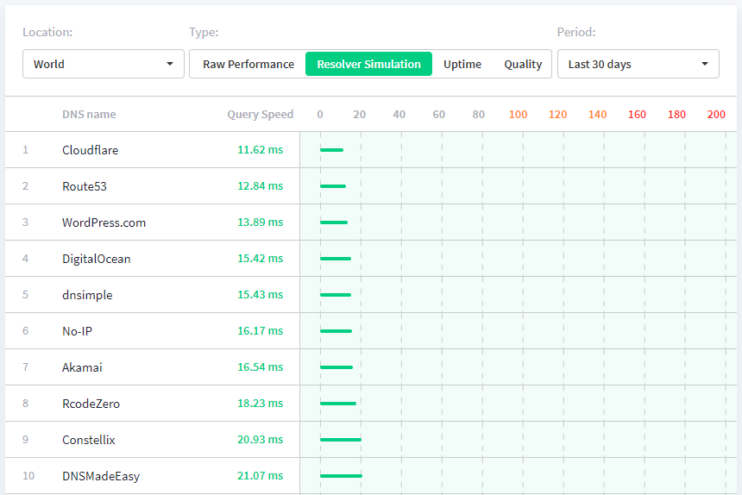Click the Period: label
742x495 pixels.
tap(576, 32)
